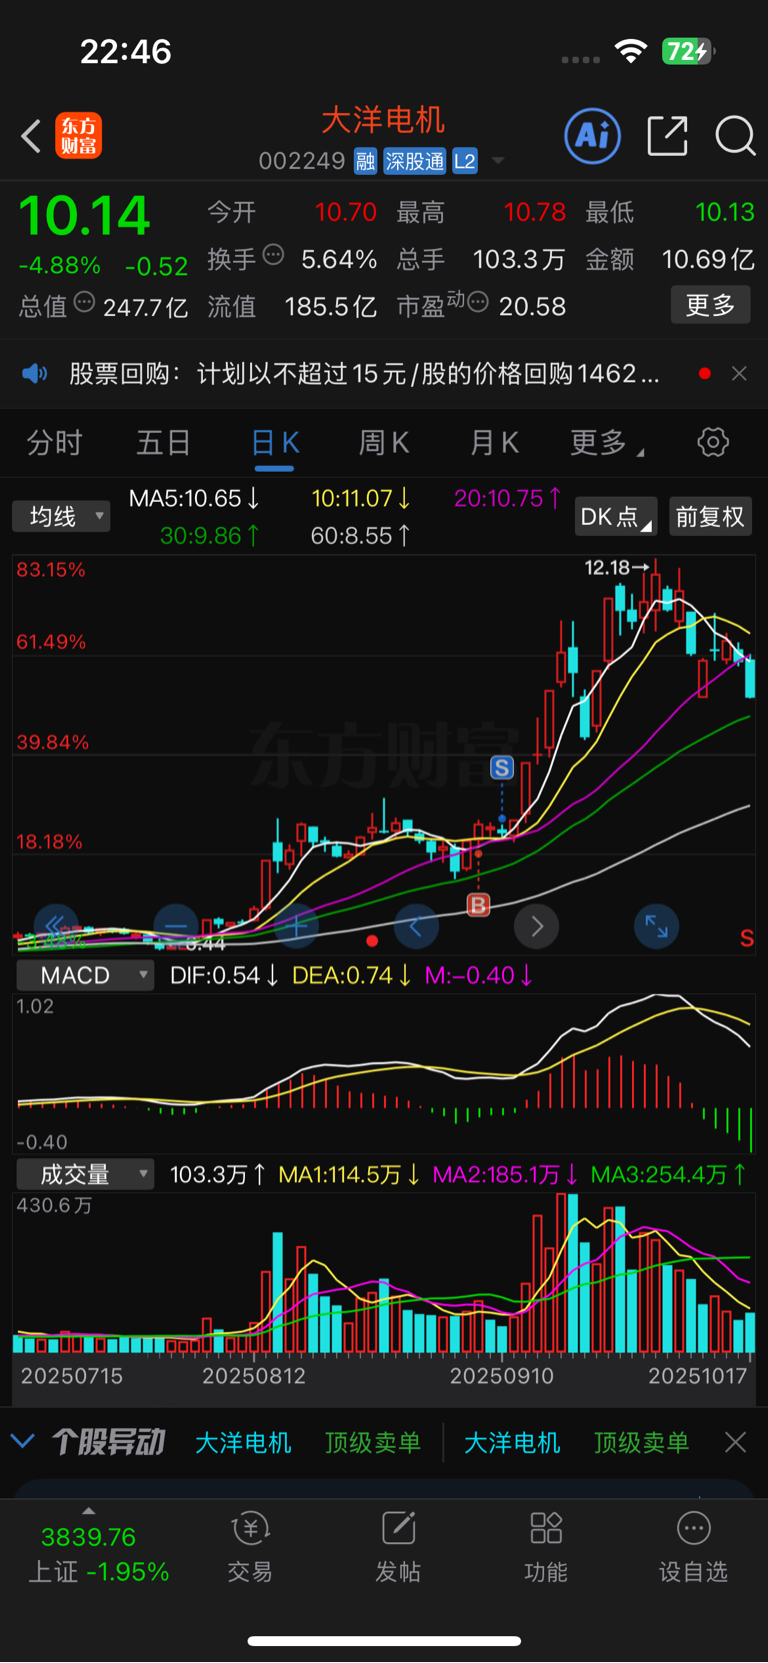The width and height of the screenshot is (768, 1663).
Task: Tap the MA5:10.65 value
Action: (x=194, y=498)
